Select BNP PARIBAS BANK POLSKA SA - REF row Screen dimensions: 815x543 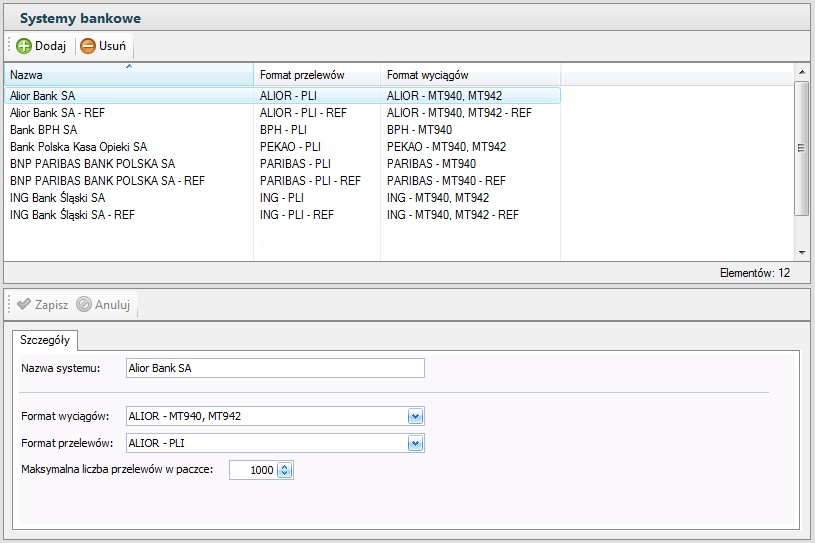click(282, 181)
